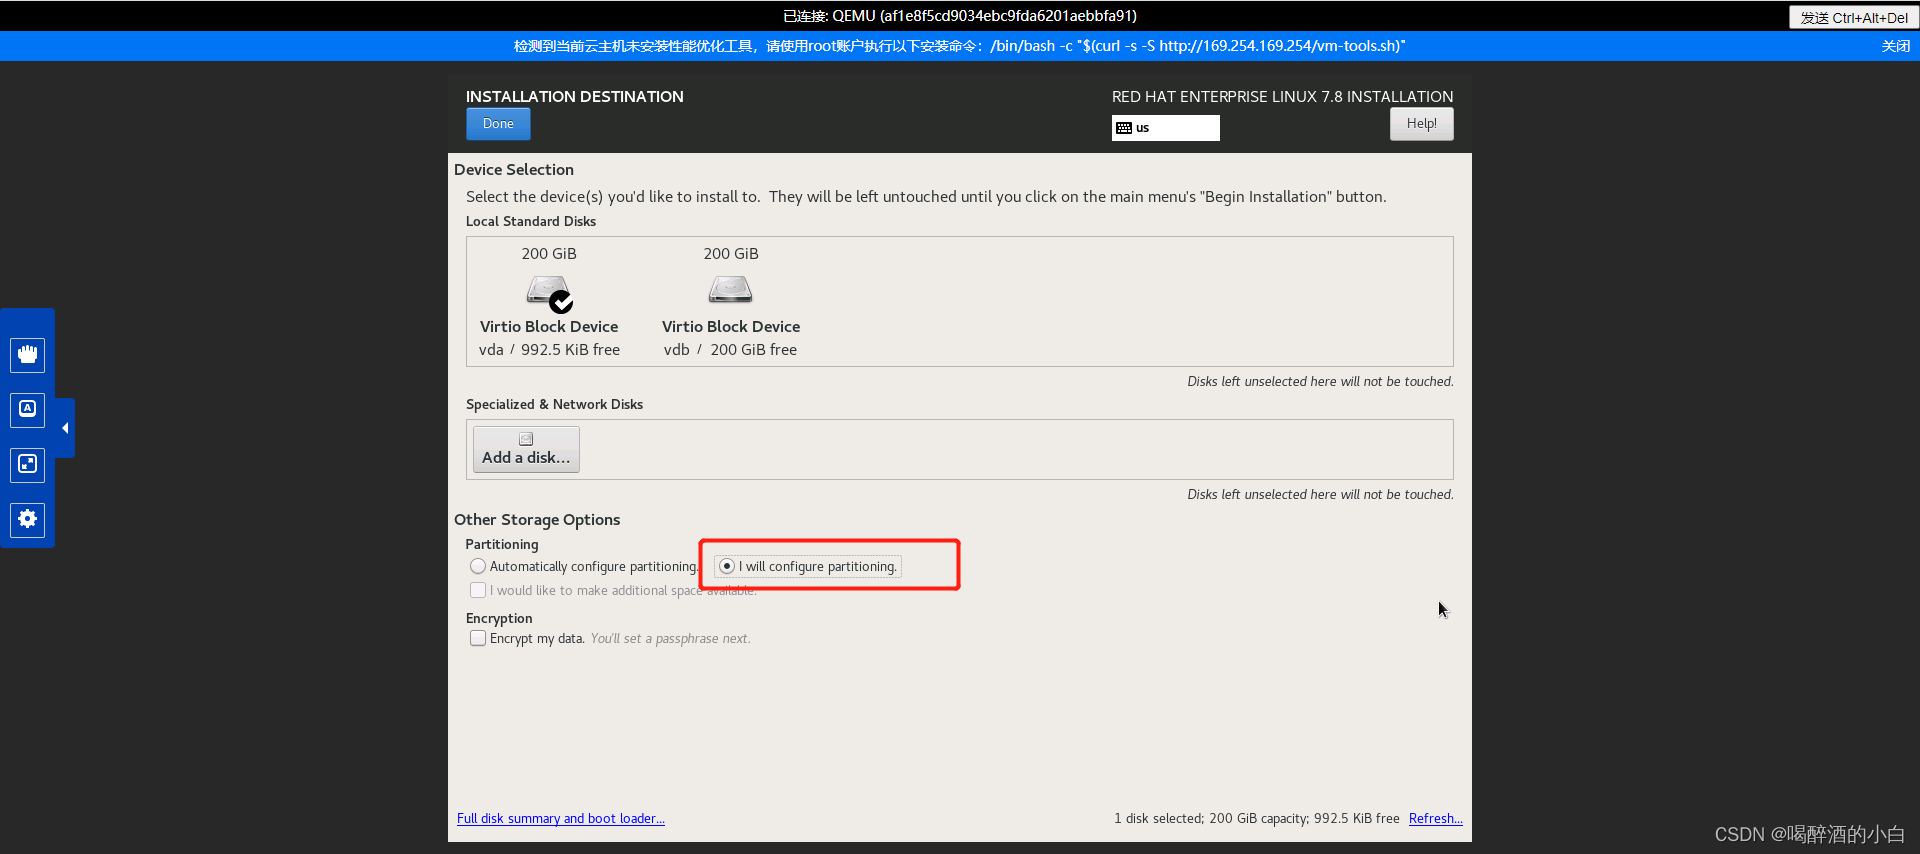The image size is (1920, 854).
Task: Enable Encrypt my data checkbox
Action: point(478,638)
